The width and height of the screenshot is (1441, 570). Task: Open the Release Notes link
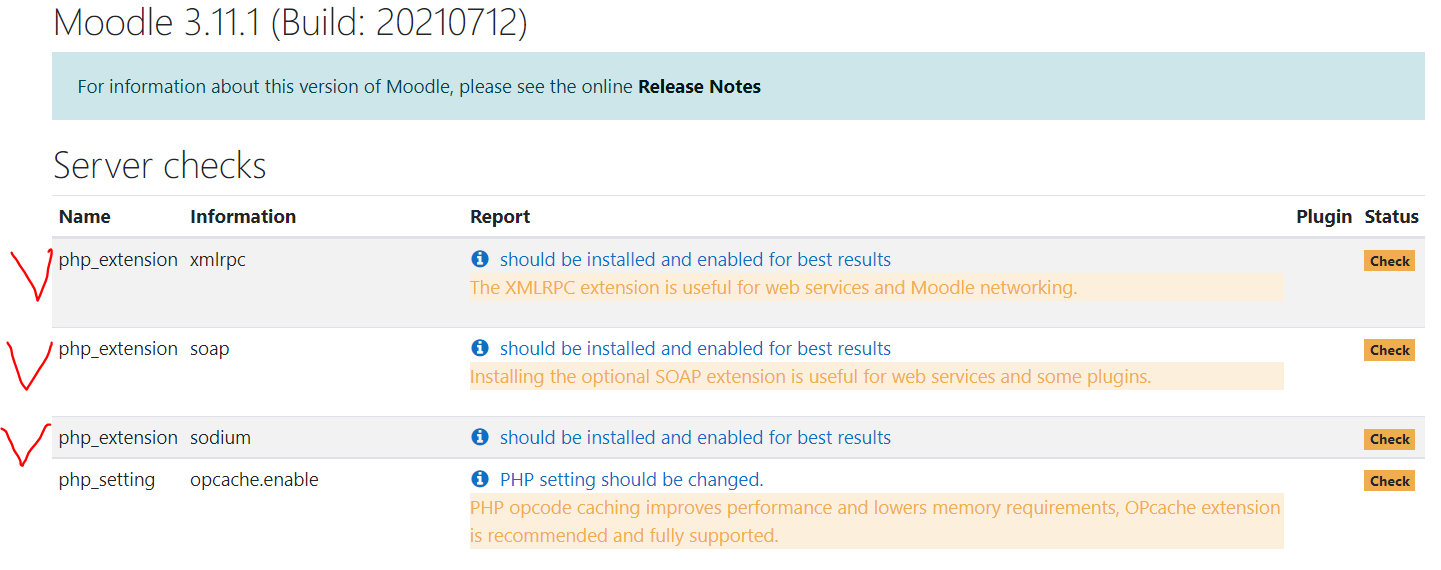click(699, 87)
